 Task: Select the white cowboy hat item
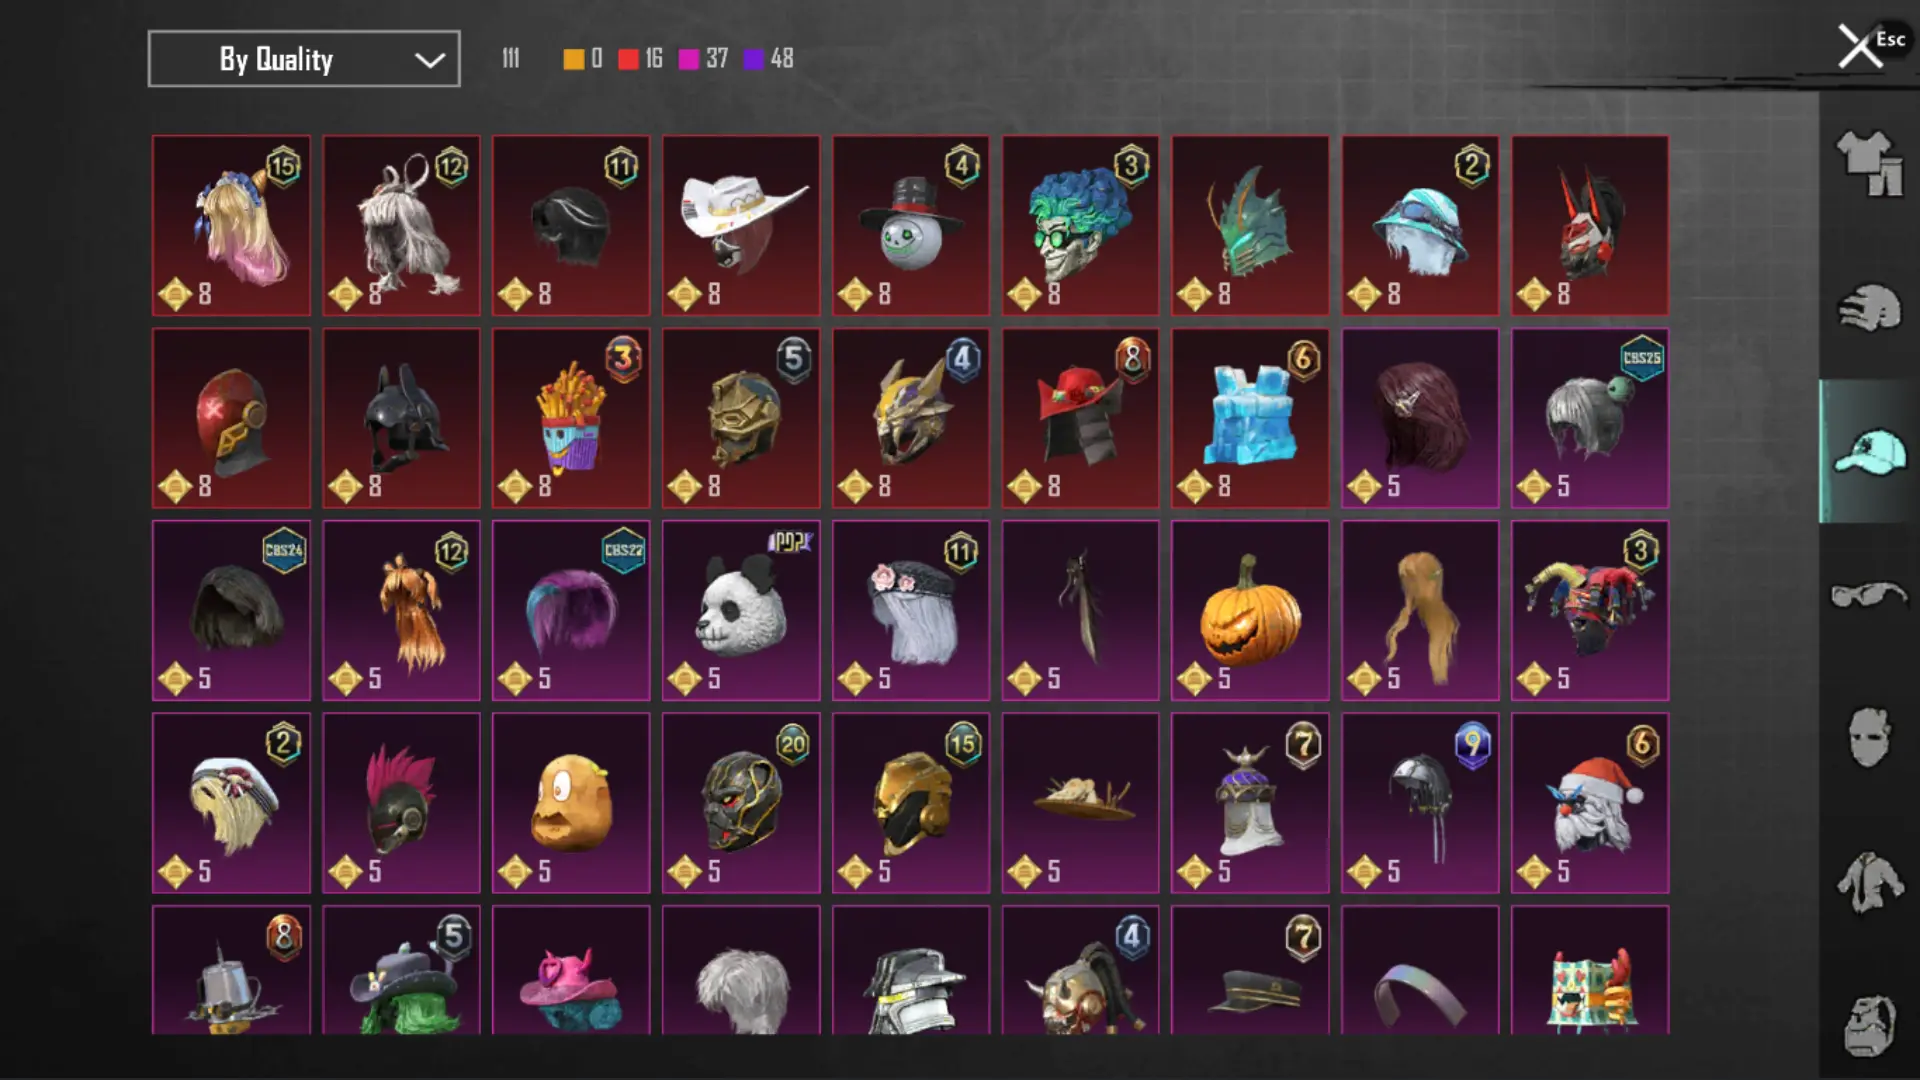tap(741, 226)
